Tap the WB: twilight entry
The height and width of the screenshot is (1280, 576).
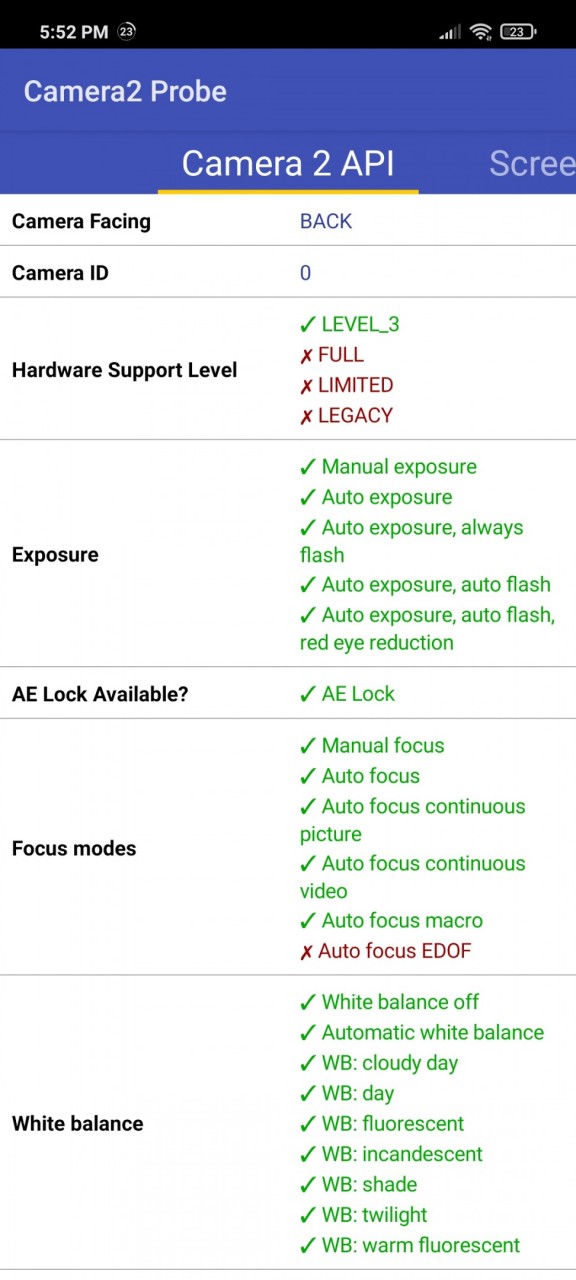363,1215
